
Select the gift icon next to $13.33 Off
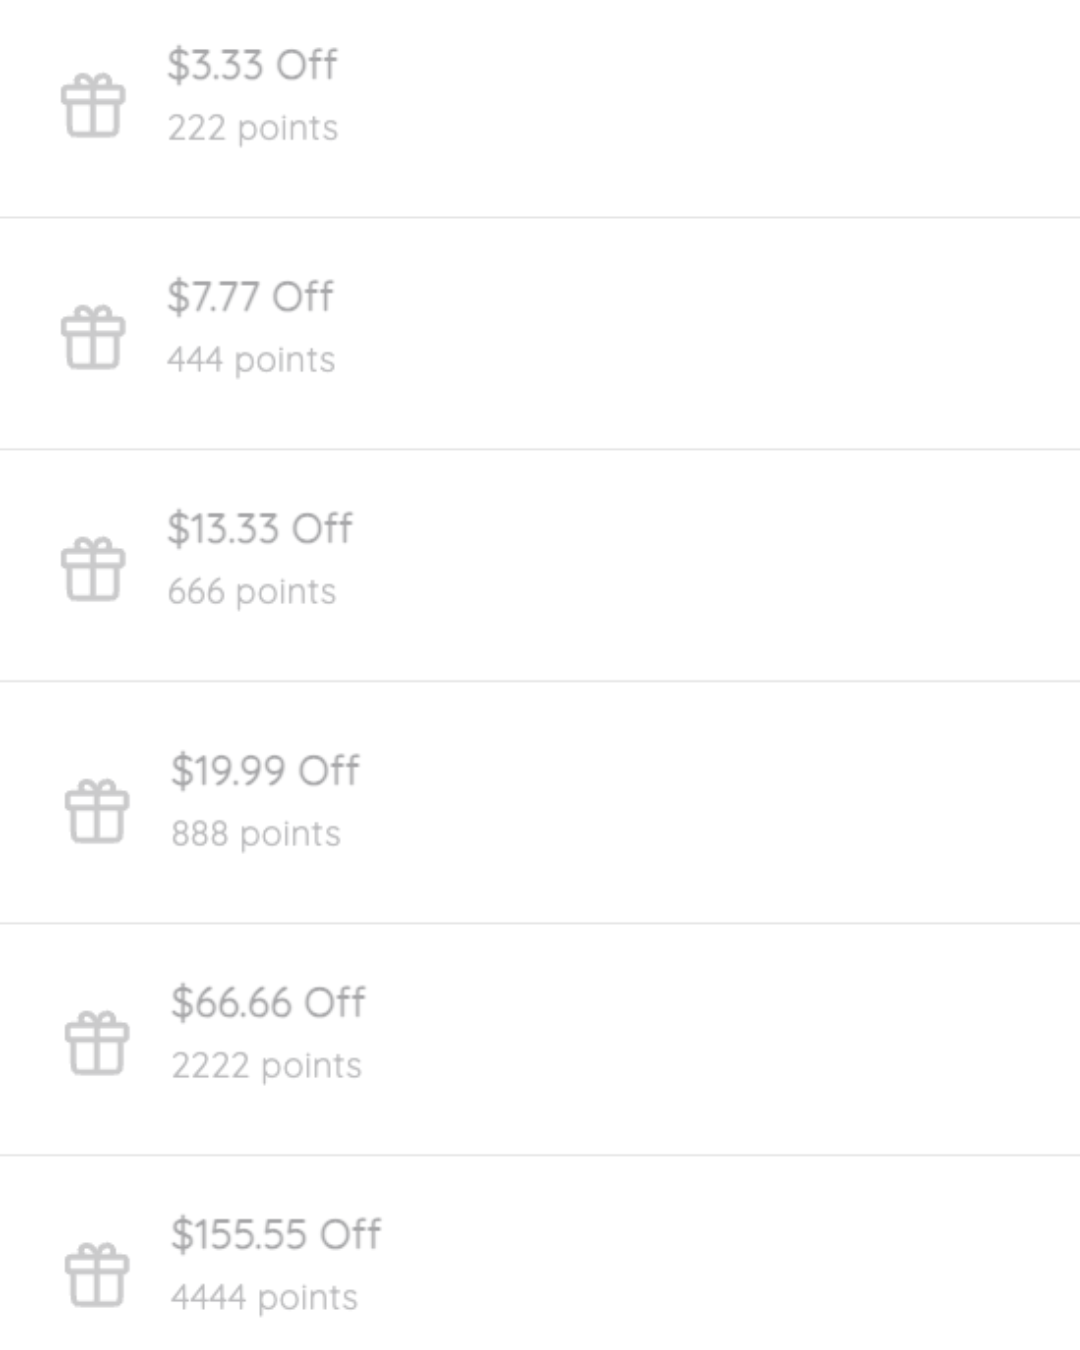(x=93, y=569)
